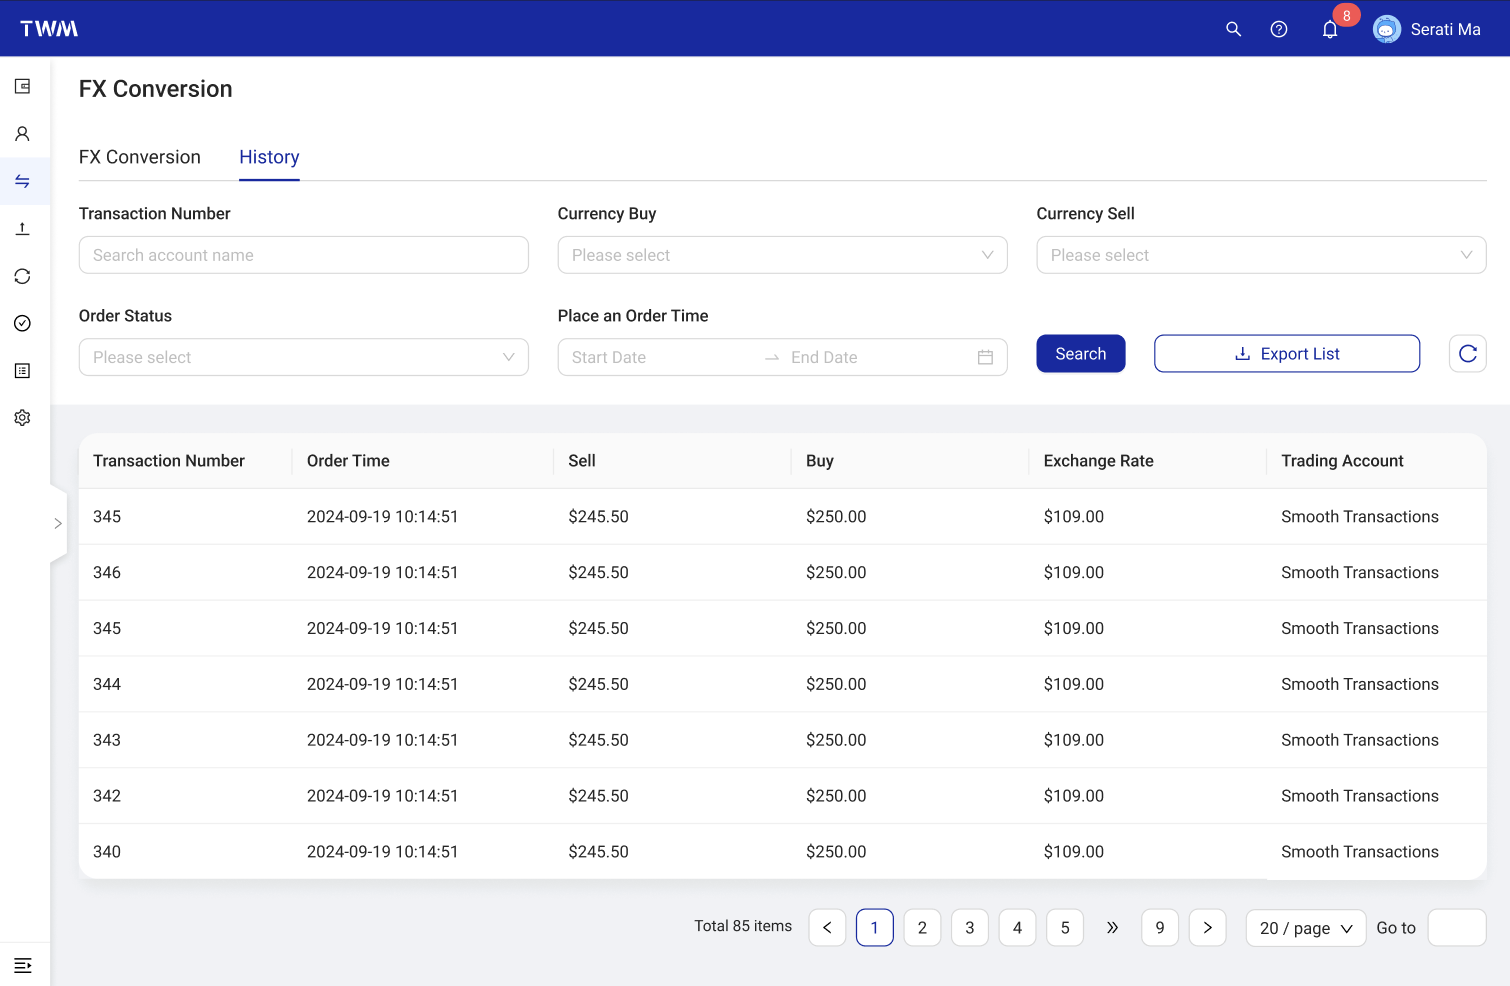The width and height of the screenshot is (1510, 986).
Task: Open the checkmark circle icon in sidebar
Action: click(22, 323)
